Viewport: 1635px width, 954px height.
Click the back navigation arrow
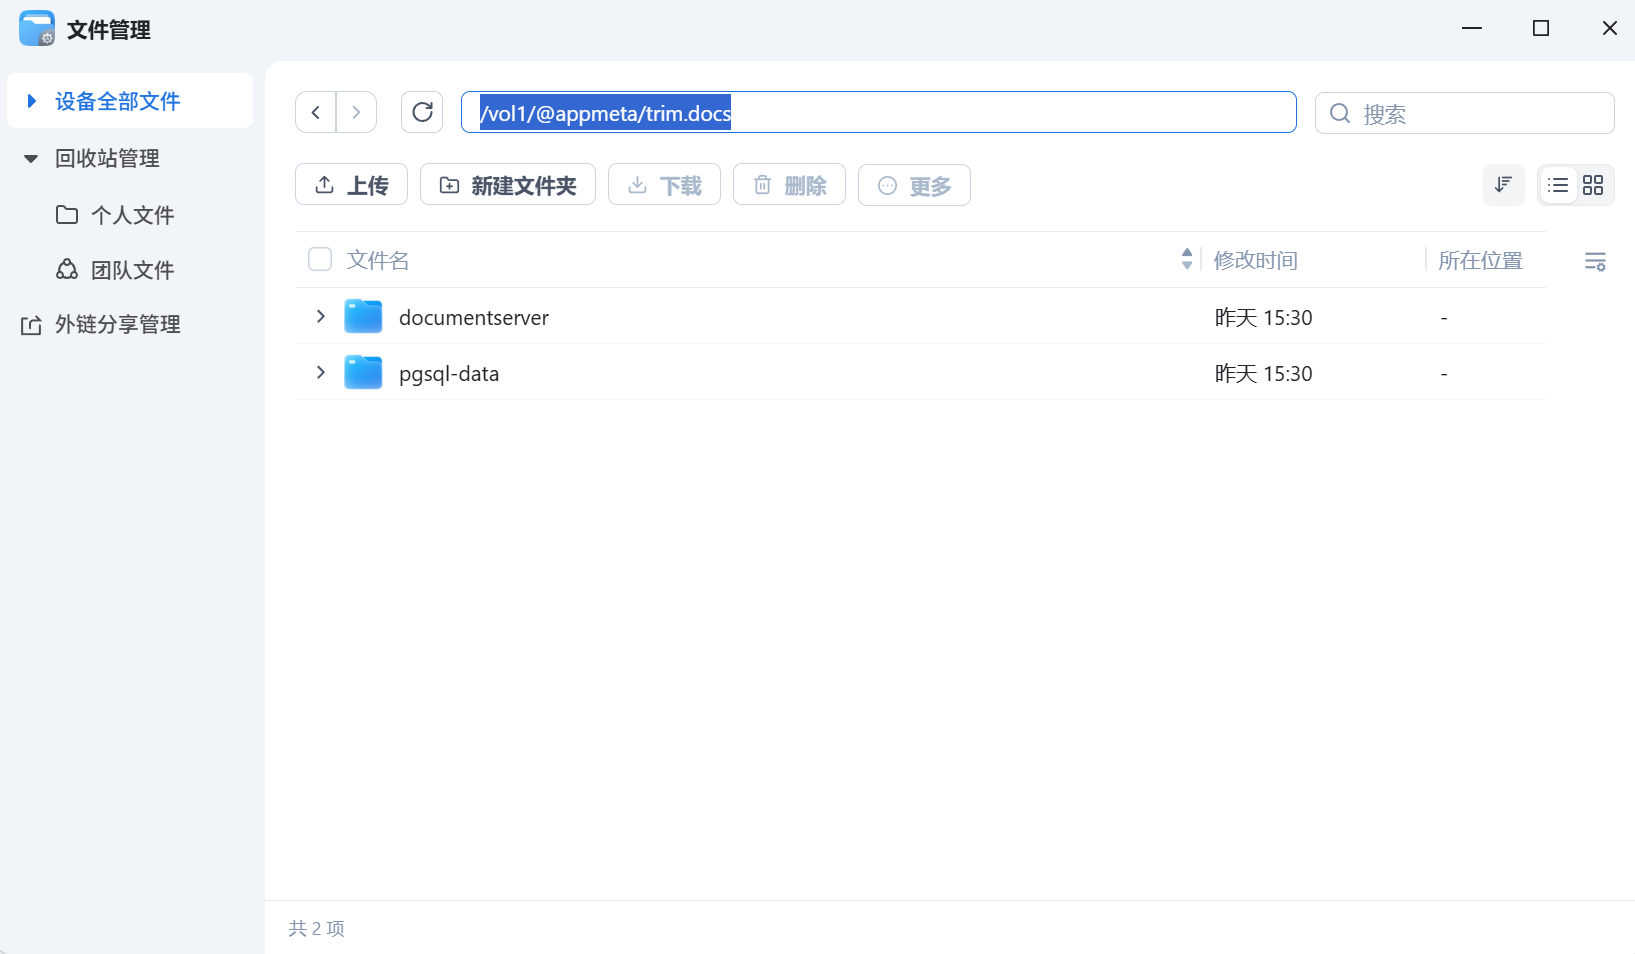[x=315, y=112]
